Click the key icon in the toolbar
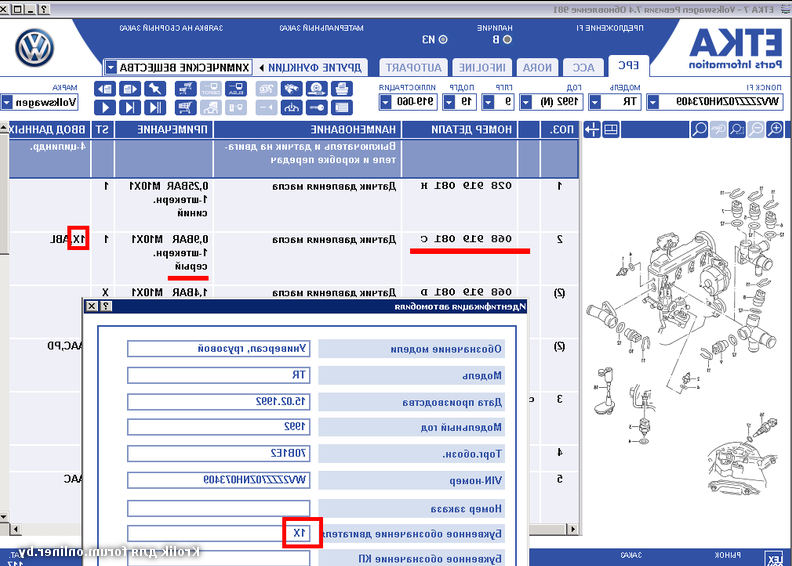Viewport: 792px width, 566px height. pyautogui.click(x=317, y=107)
